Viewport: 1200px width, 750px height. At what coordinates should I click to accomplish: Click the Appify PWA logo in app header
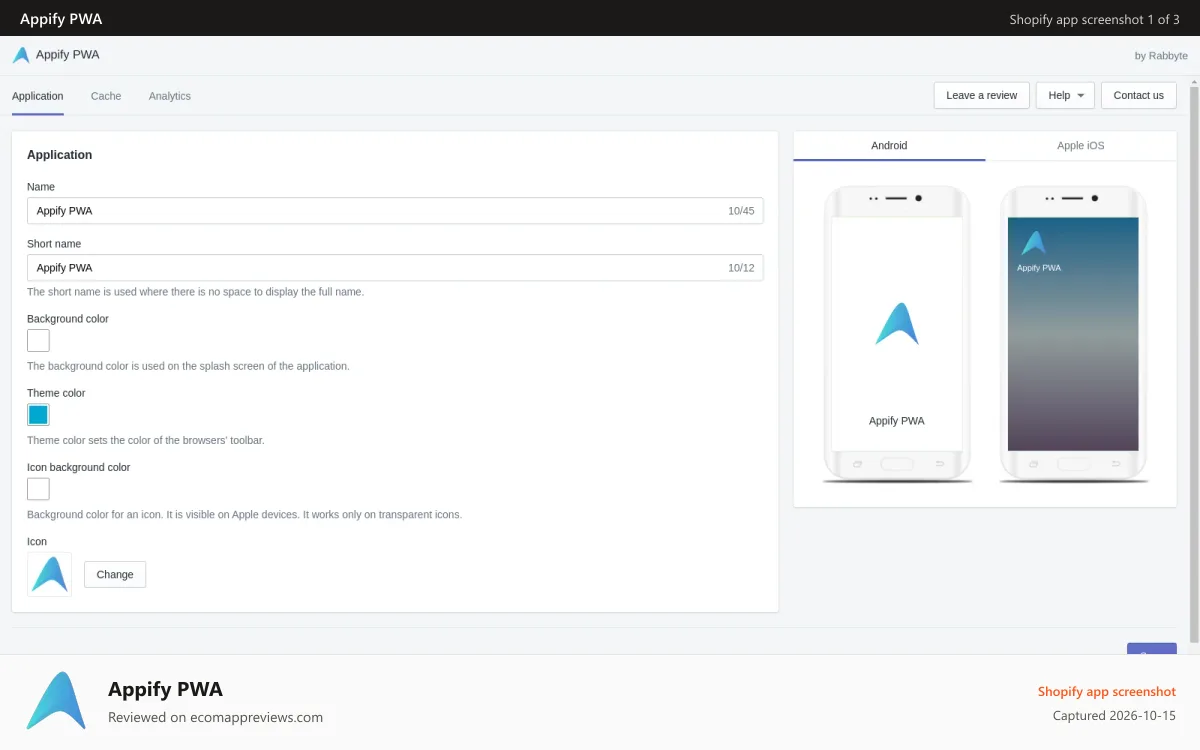(x=21, y=55)
